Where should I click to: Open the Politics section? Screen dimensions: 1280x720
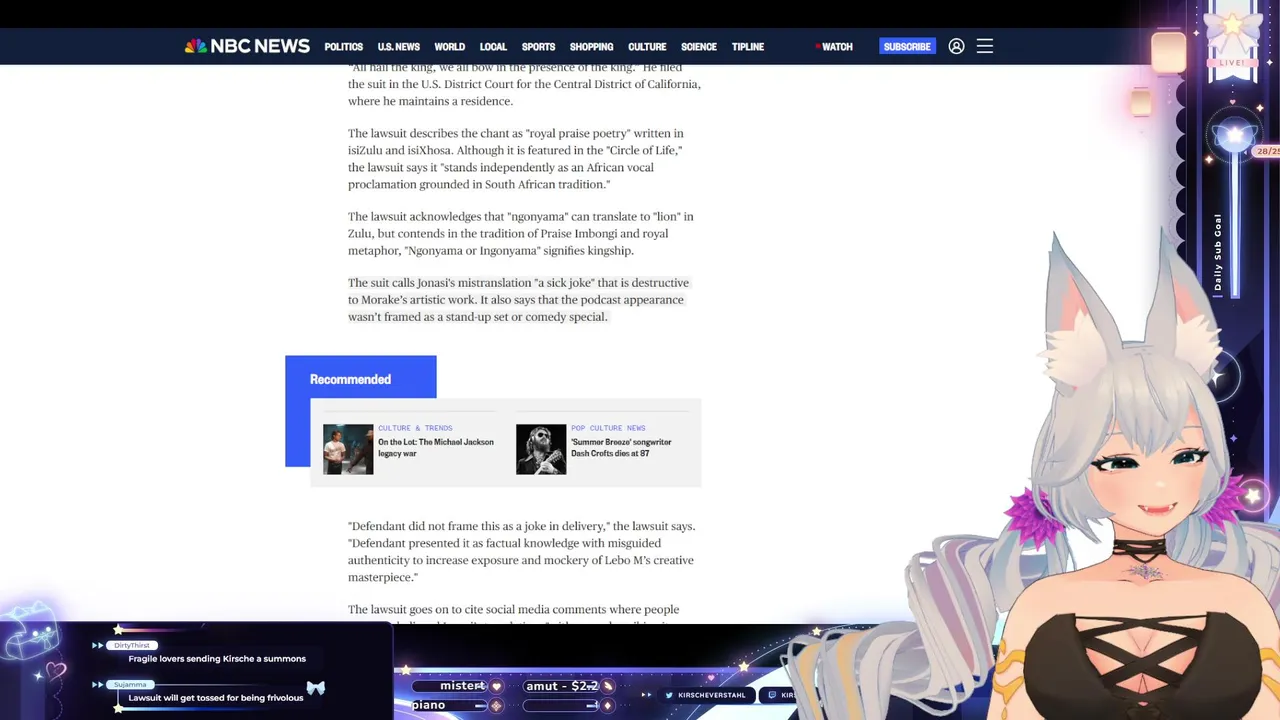point(343,47)
